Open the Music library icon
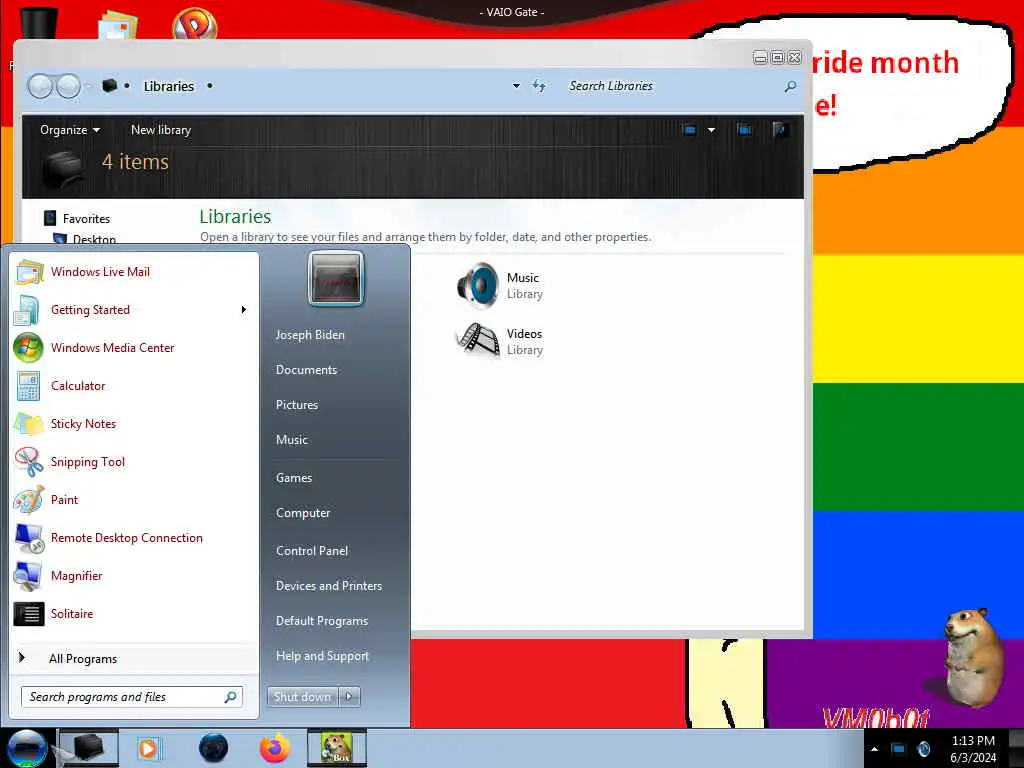 point(477,285)
